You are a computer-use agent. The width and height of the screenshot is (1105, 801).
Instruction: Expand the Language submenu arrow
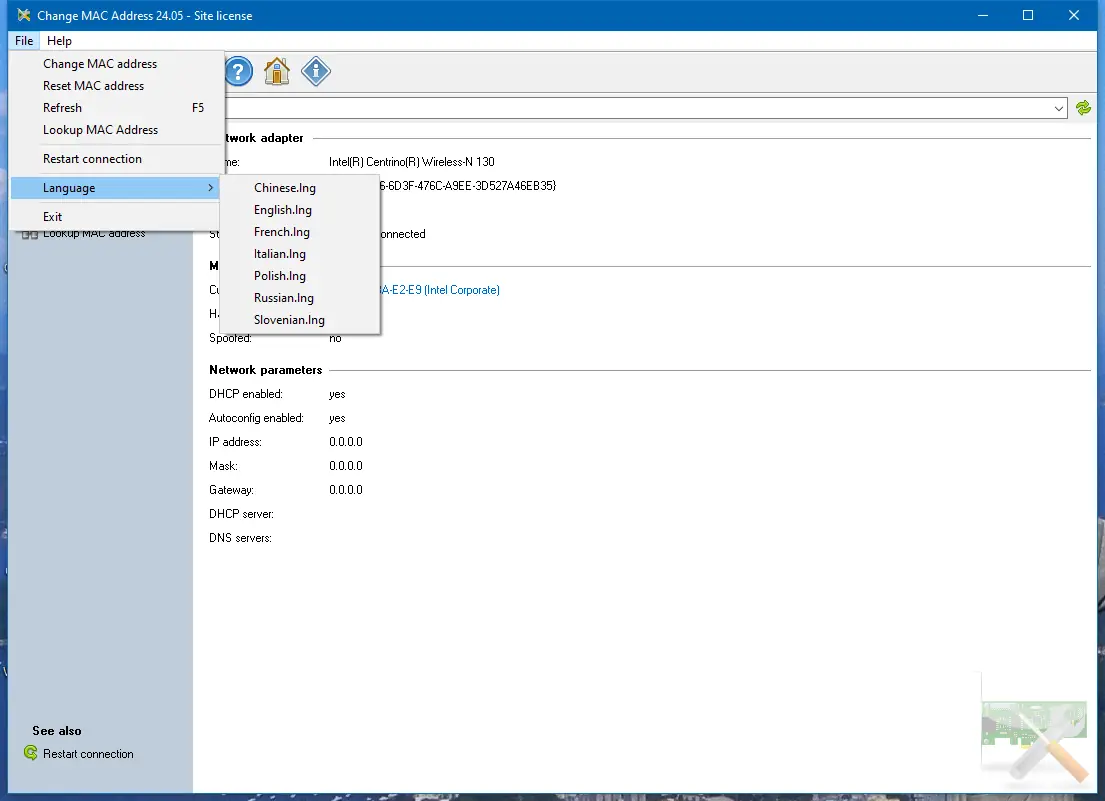tap(210, 187)
